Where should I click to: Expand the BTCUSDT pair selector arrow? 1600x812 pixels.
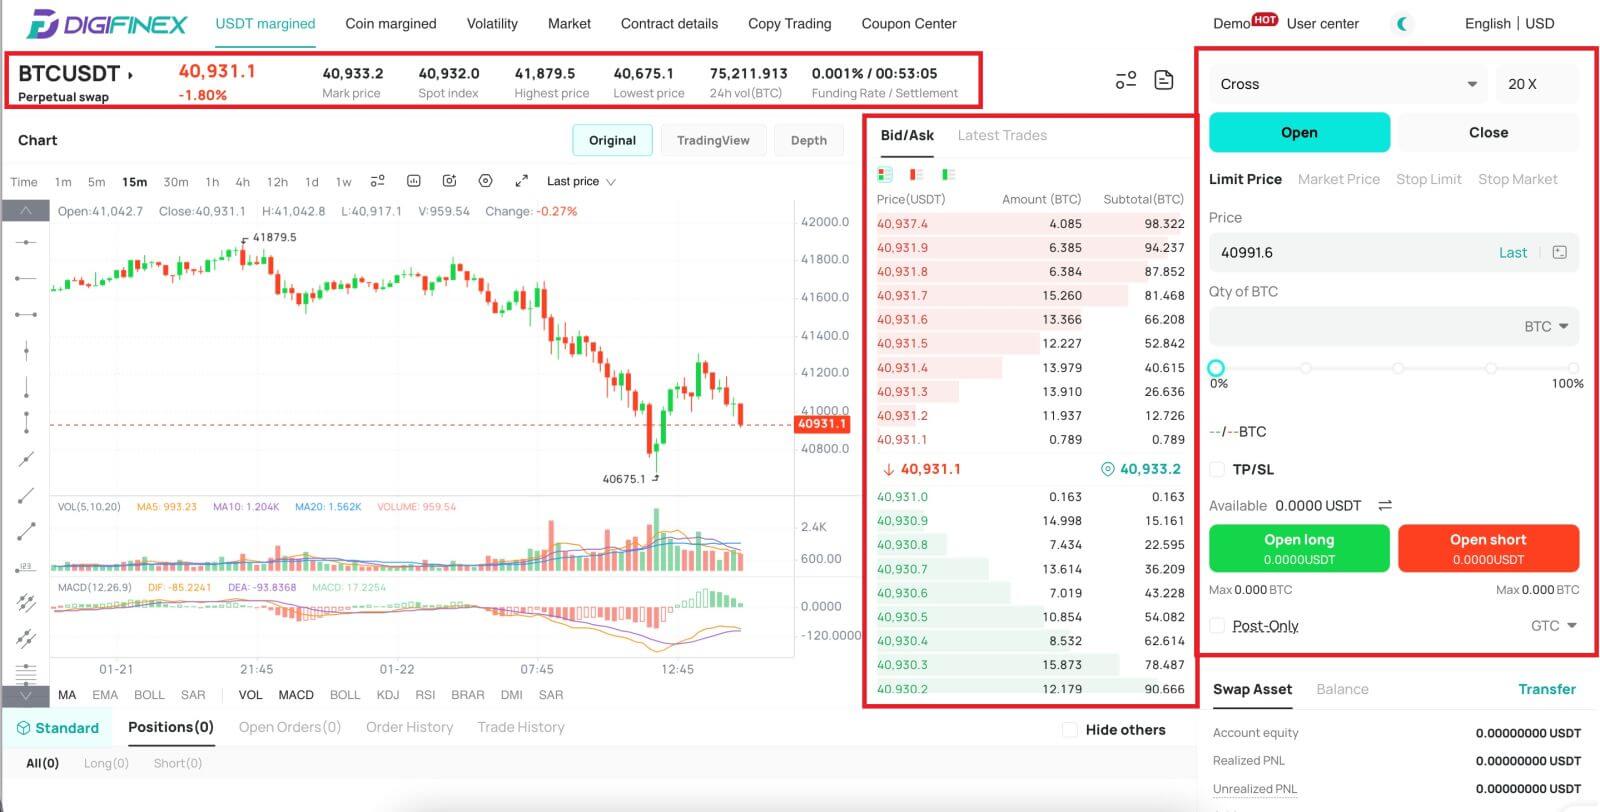[131, 75]
